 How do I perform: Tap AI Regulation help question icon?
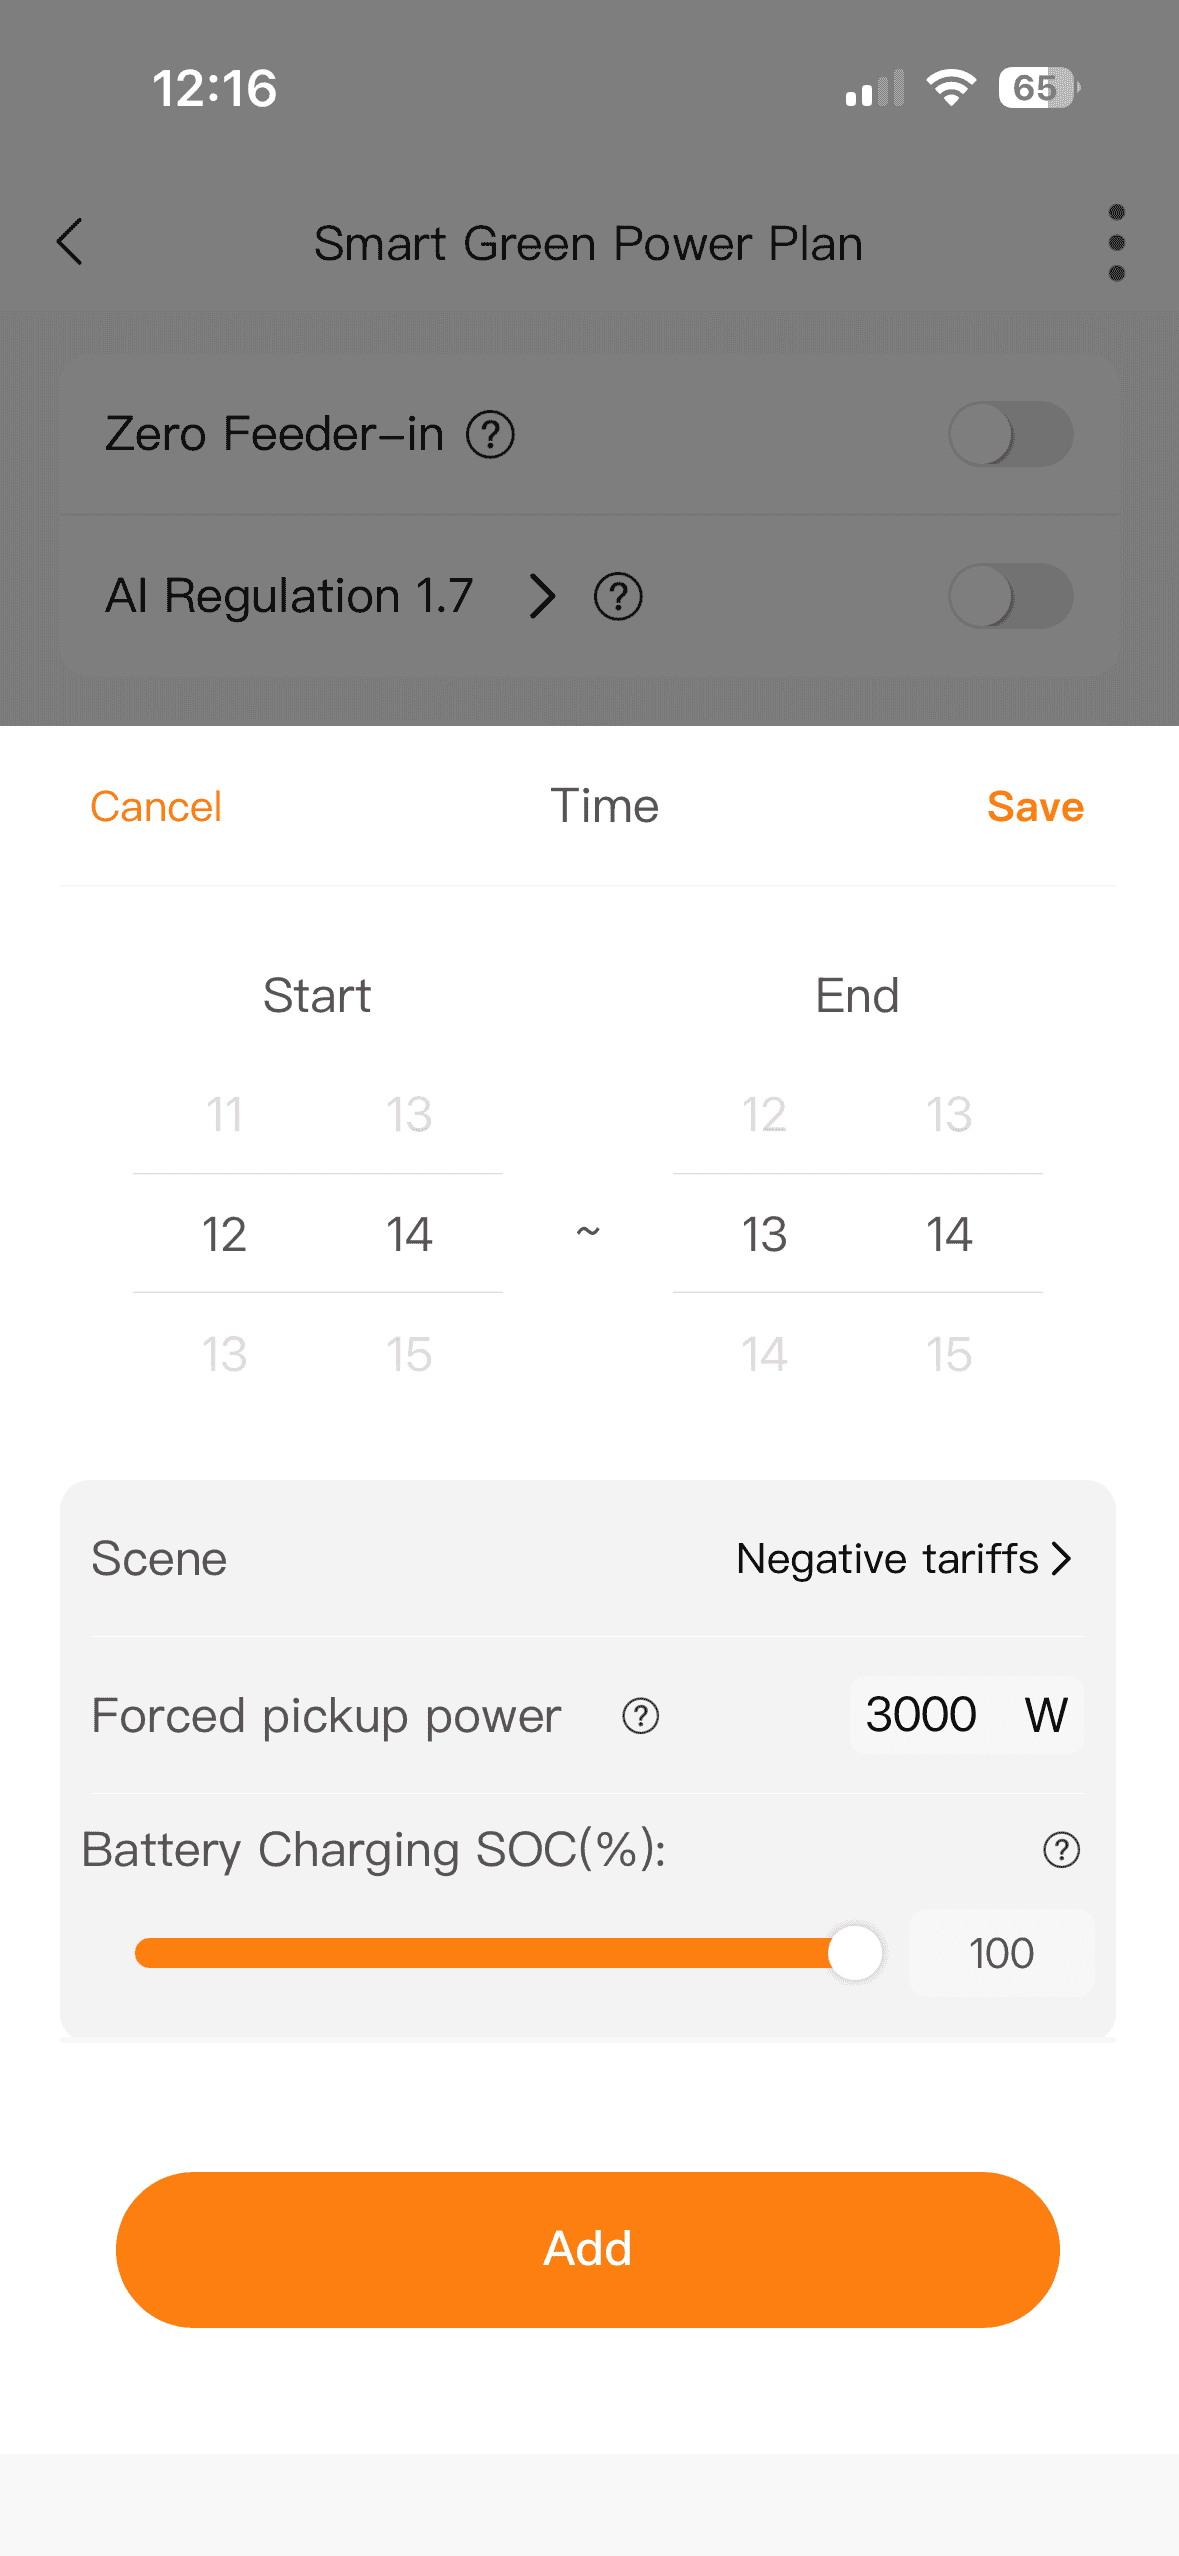click(x=618, y=597)
